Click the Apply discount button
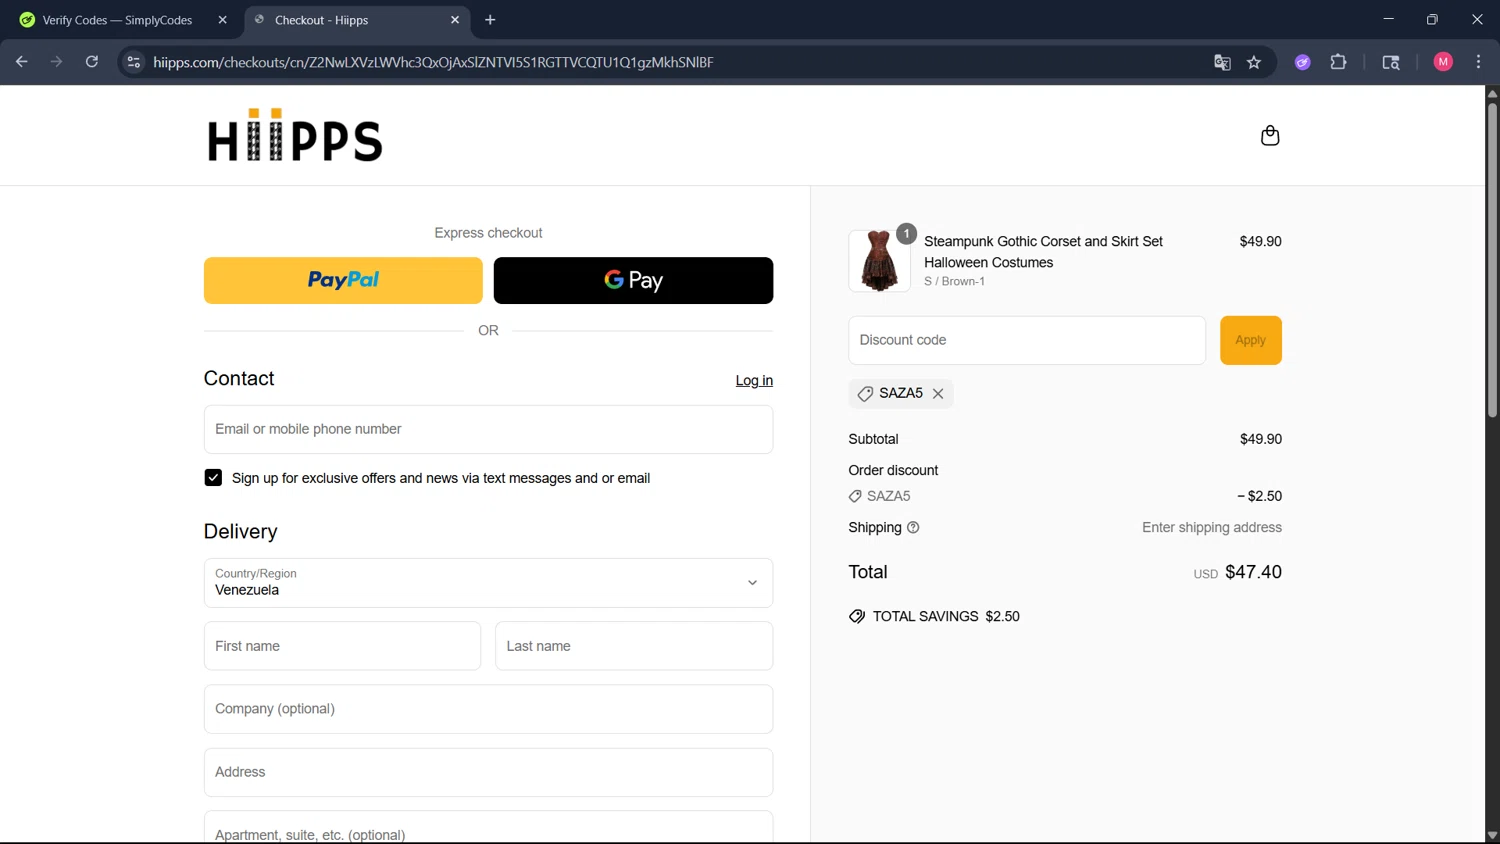 click(x=1250, y=340)
